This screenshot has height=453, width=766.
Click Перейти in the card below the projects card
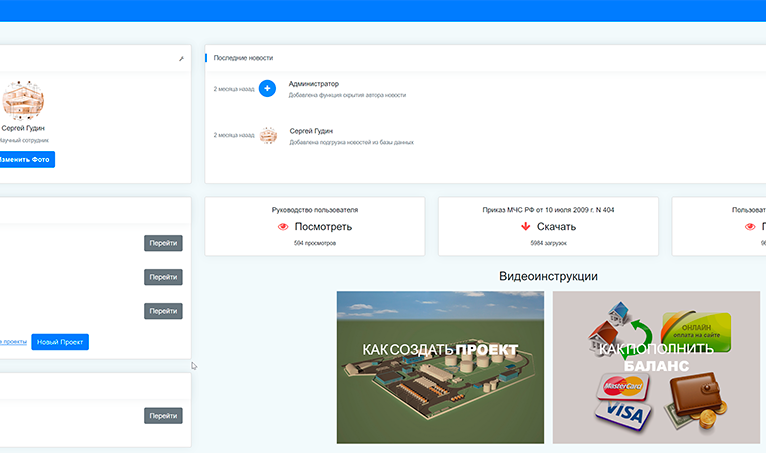163,416
